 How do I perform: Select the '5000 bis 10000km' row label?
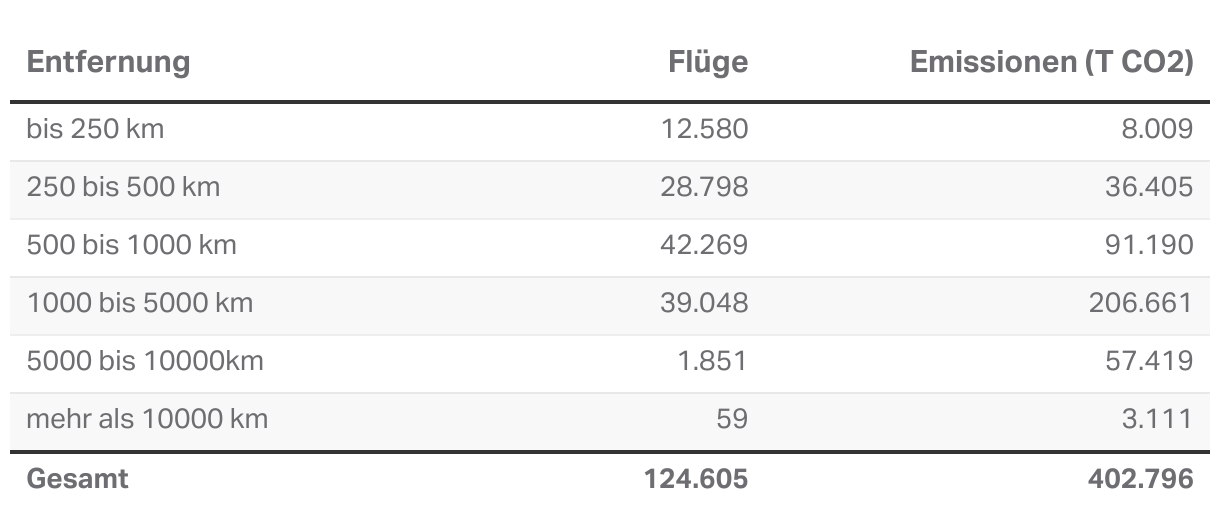[x=145, y=361]
